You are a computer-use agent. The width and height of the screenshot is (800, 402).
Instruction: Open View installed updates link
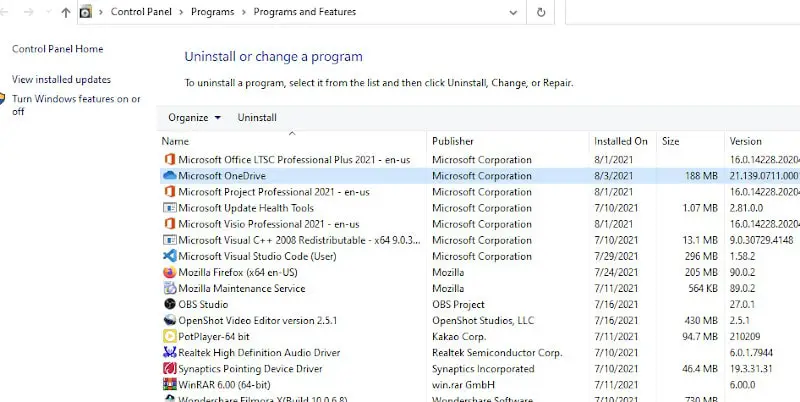[61, 80]
